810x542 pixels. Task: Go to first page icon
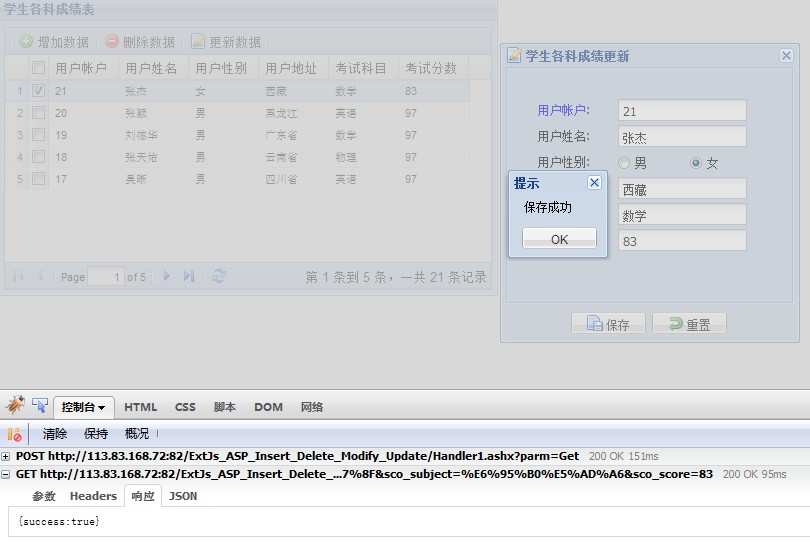pos(18,276)
